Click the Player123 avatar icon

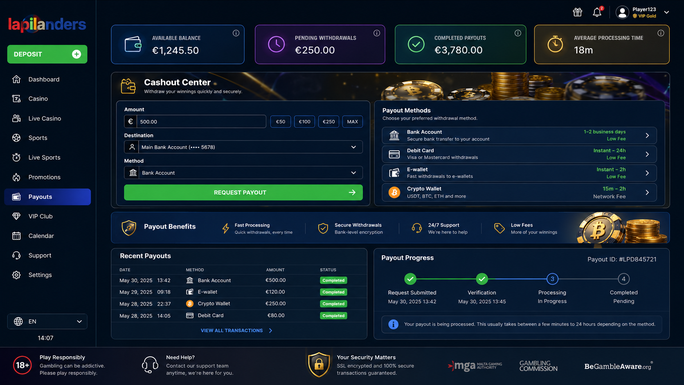(622, 12)
